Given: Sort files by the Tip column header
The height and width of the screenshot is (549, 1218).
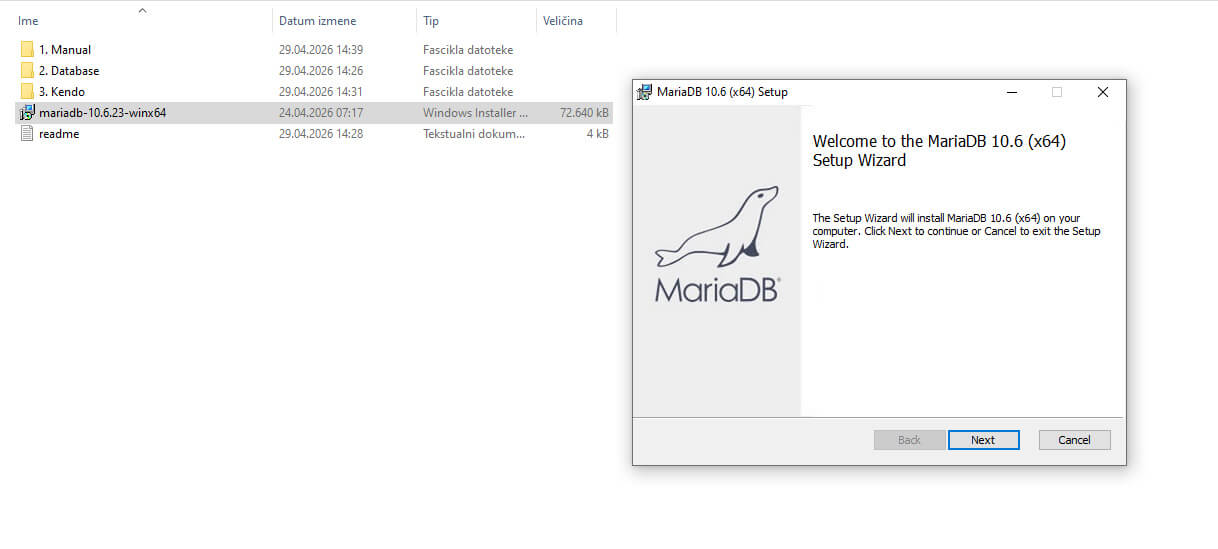Looking at the screenshot, I should [431, 21].
